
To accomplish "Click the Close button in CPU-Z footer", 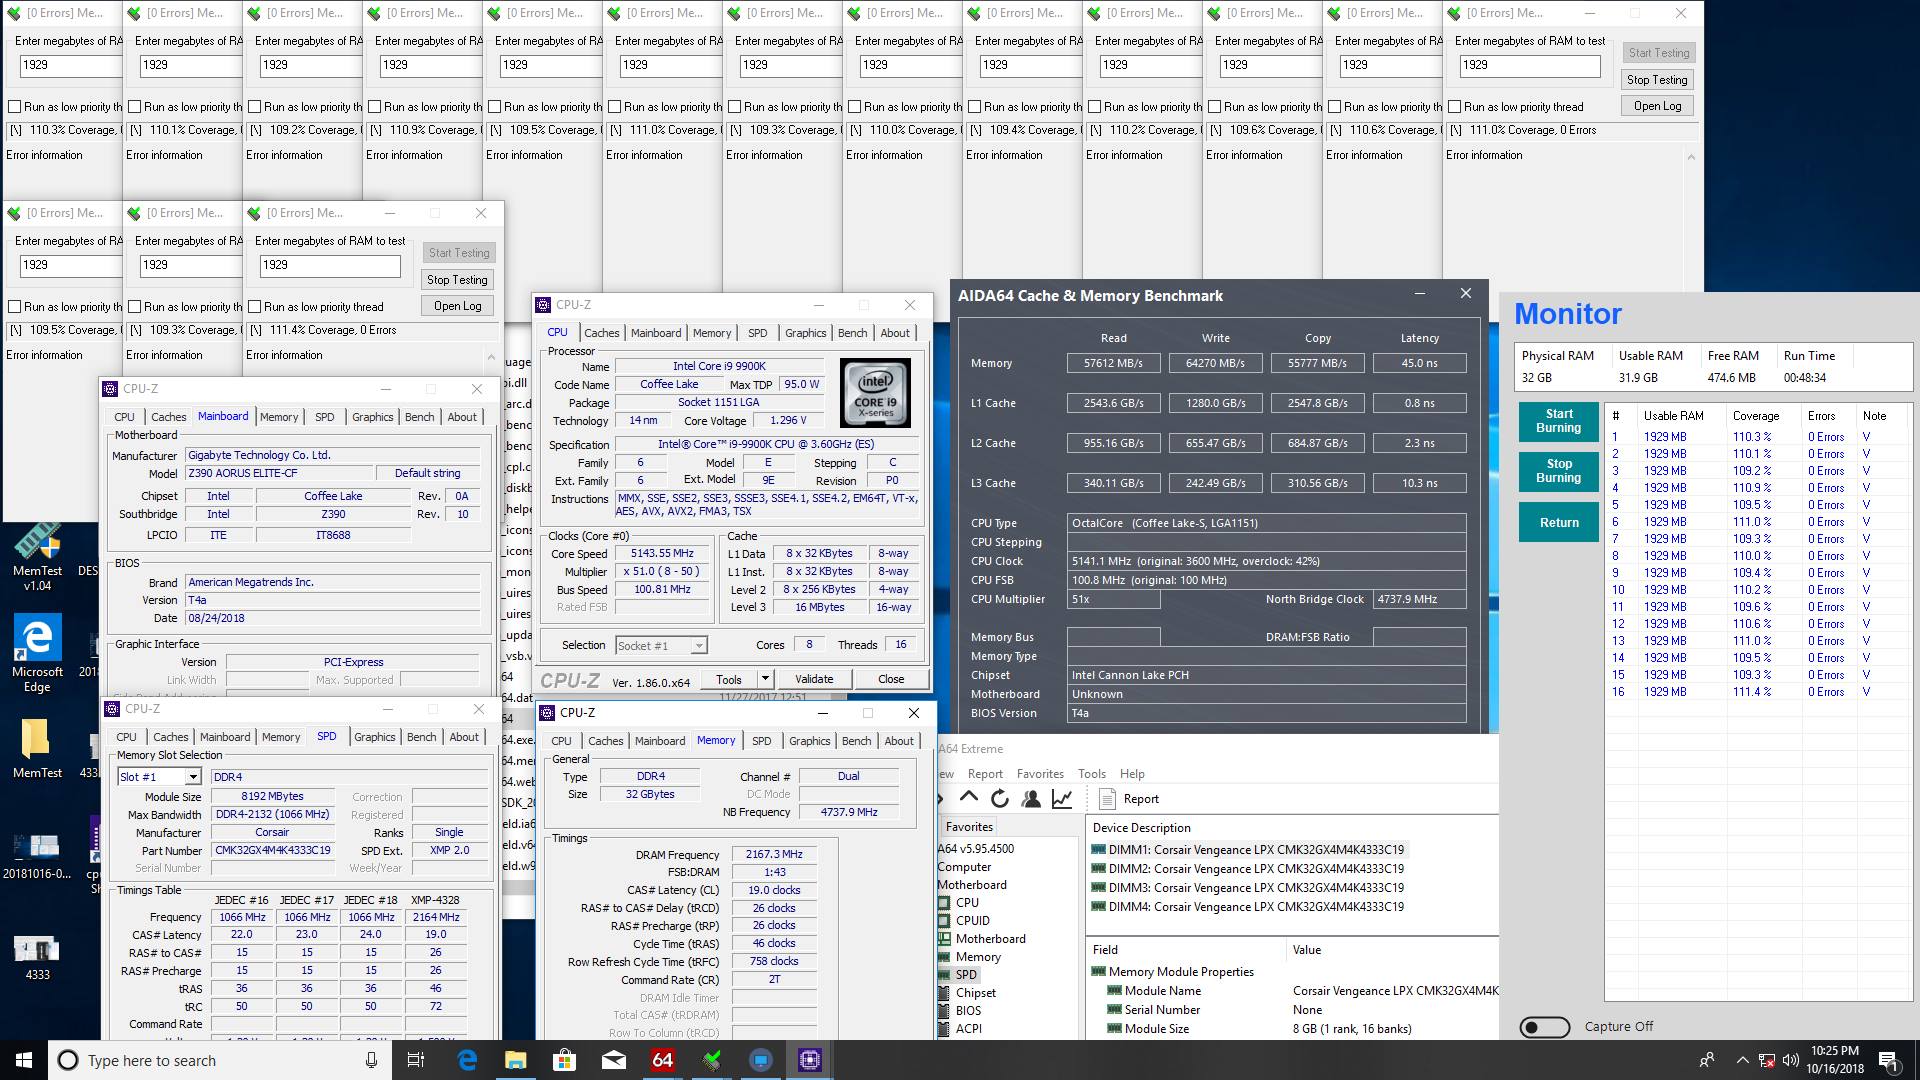I will pos(891,679).
